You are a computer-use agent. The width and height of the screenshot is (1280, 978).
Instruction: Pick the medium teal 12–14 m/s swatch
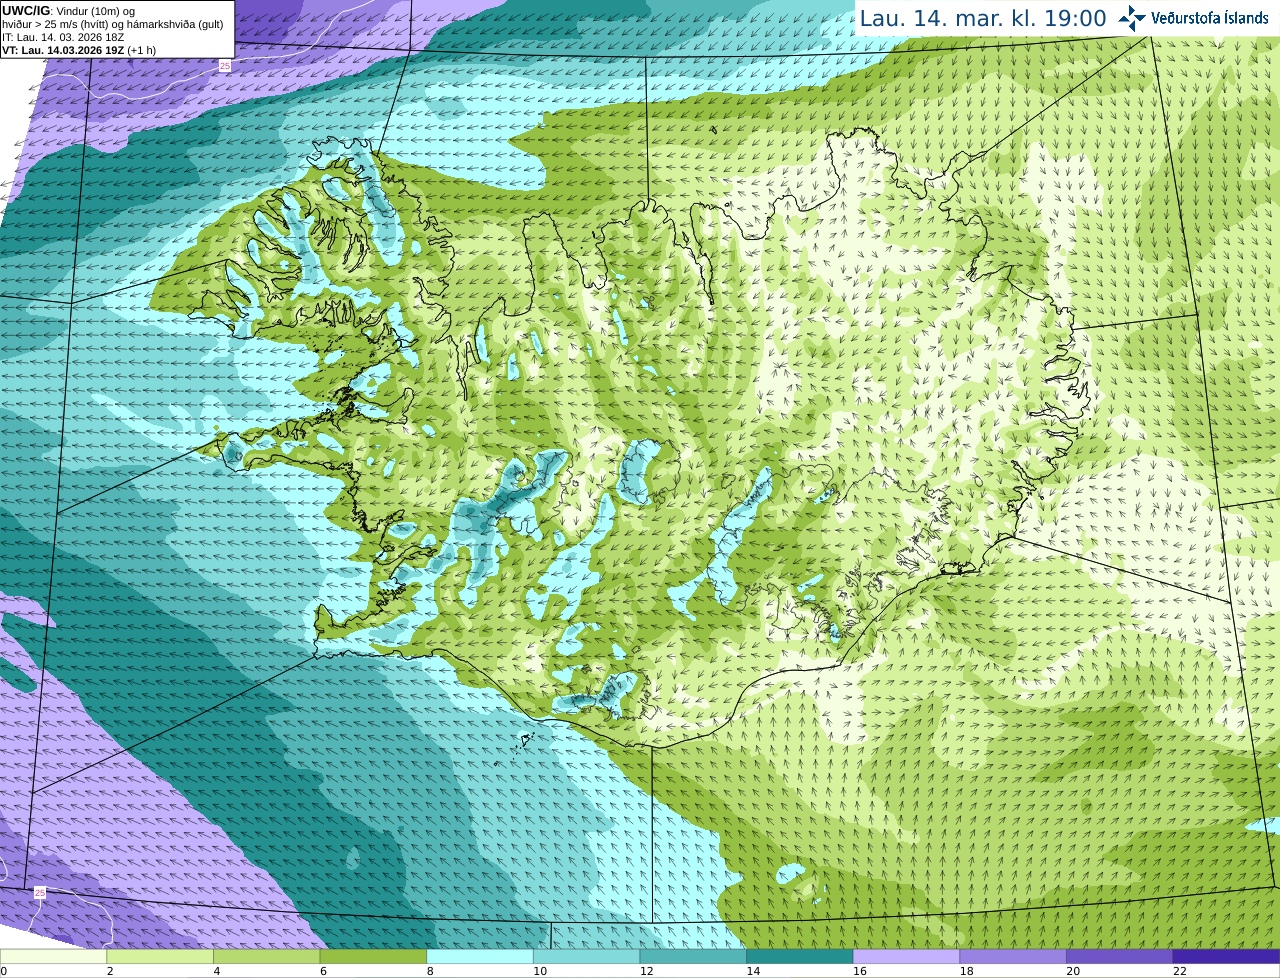[x=693, y=956]
